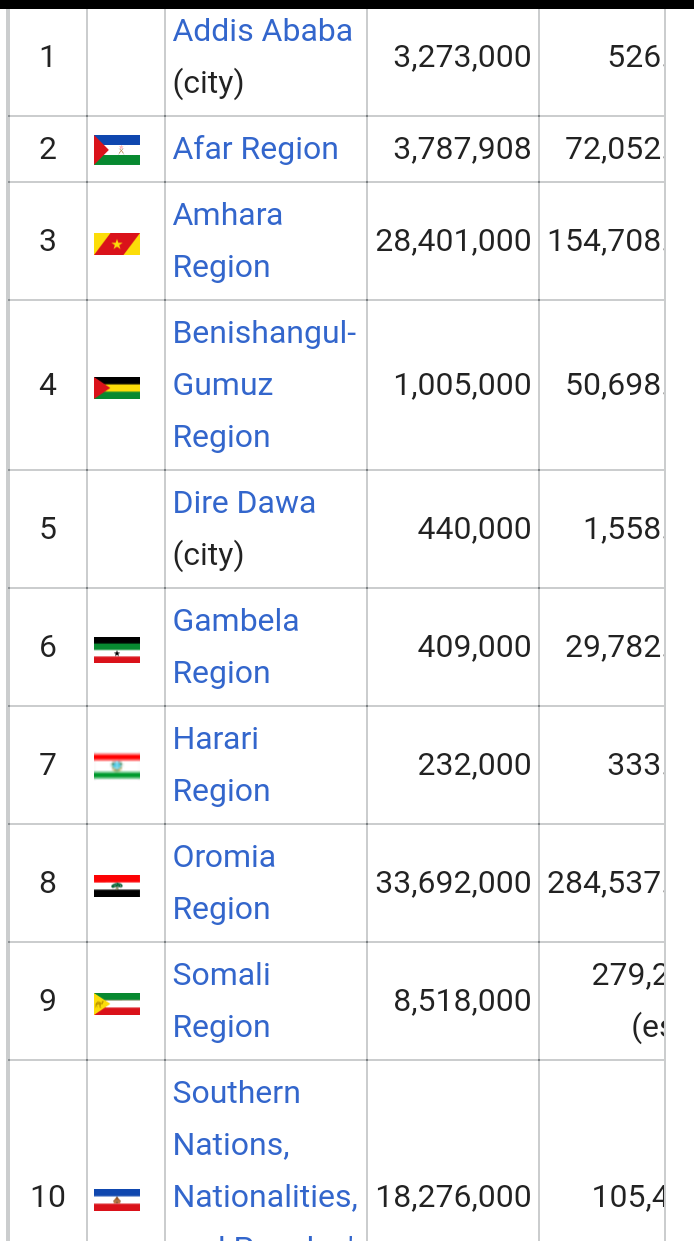Open the Benishangul-Gumuz Region link
The height and width of the screenshot is (1241, 694).
[264, 384]
